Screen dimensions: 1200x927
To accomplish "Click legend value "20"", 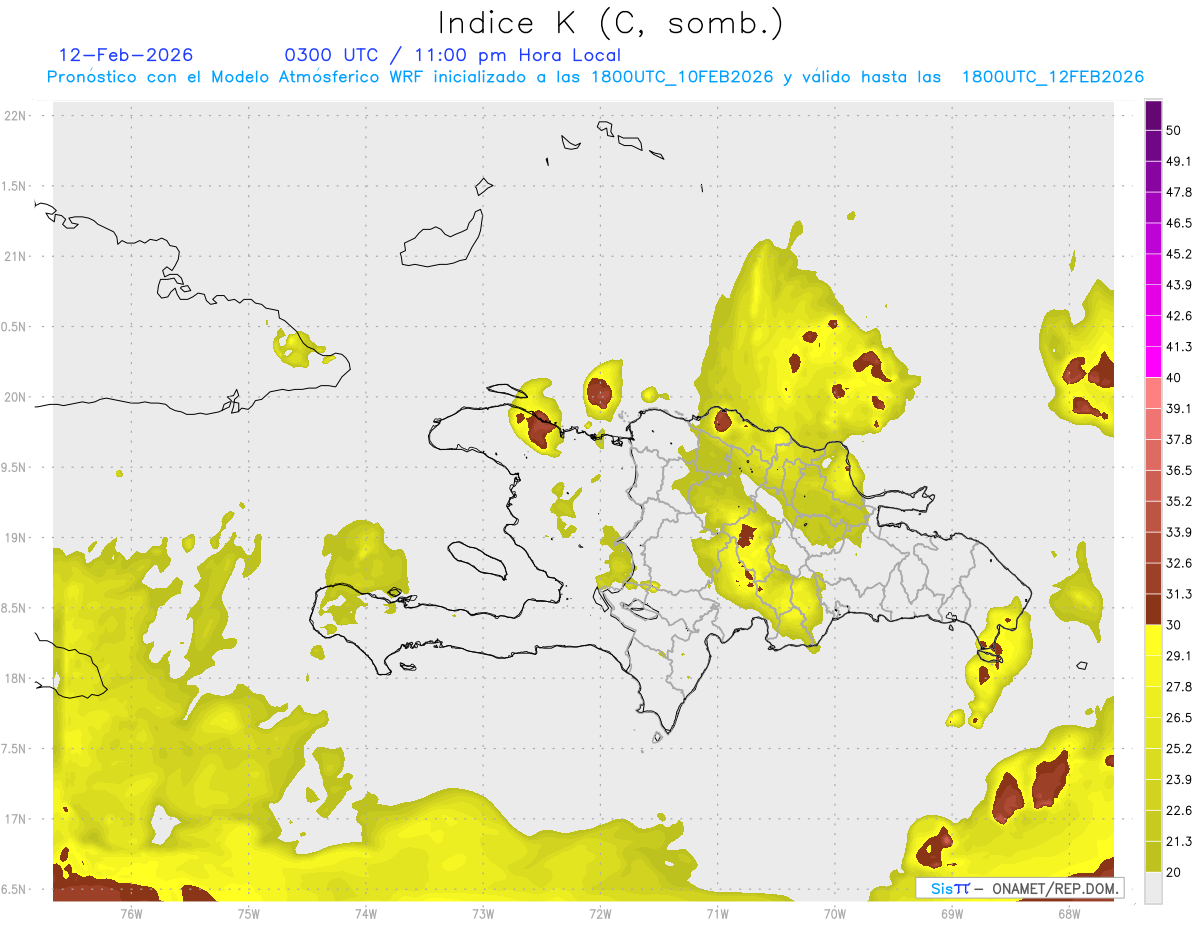I will point(1174,873).
